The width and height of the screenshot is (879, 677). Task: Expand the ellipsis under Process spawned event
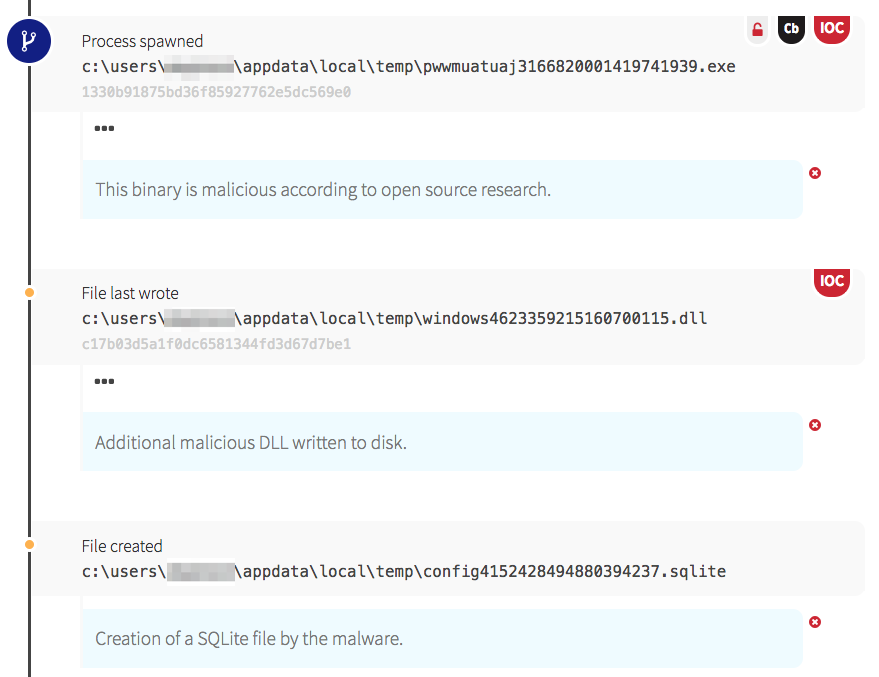(x=104, y=129)
